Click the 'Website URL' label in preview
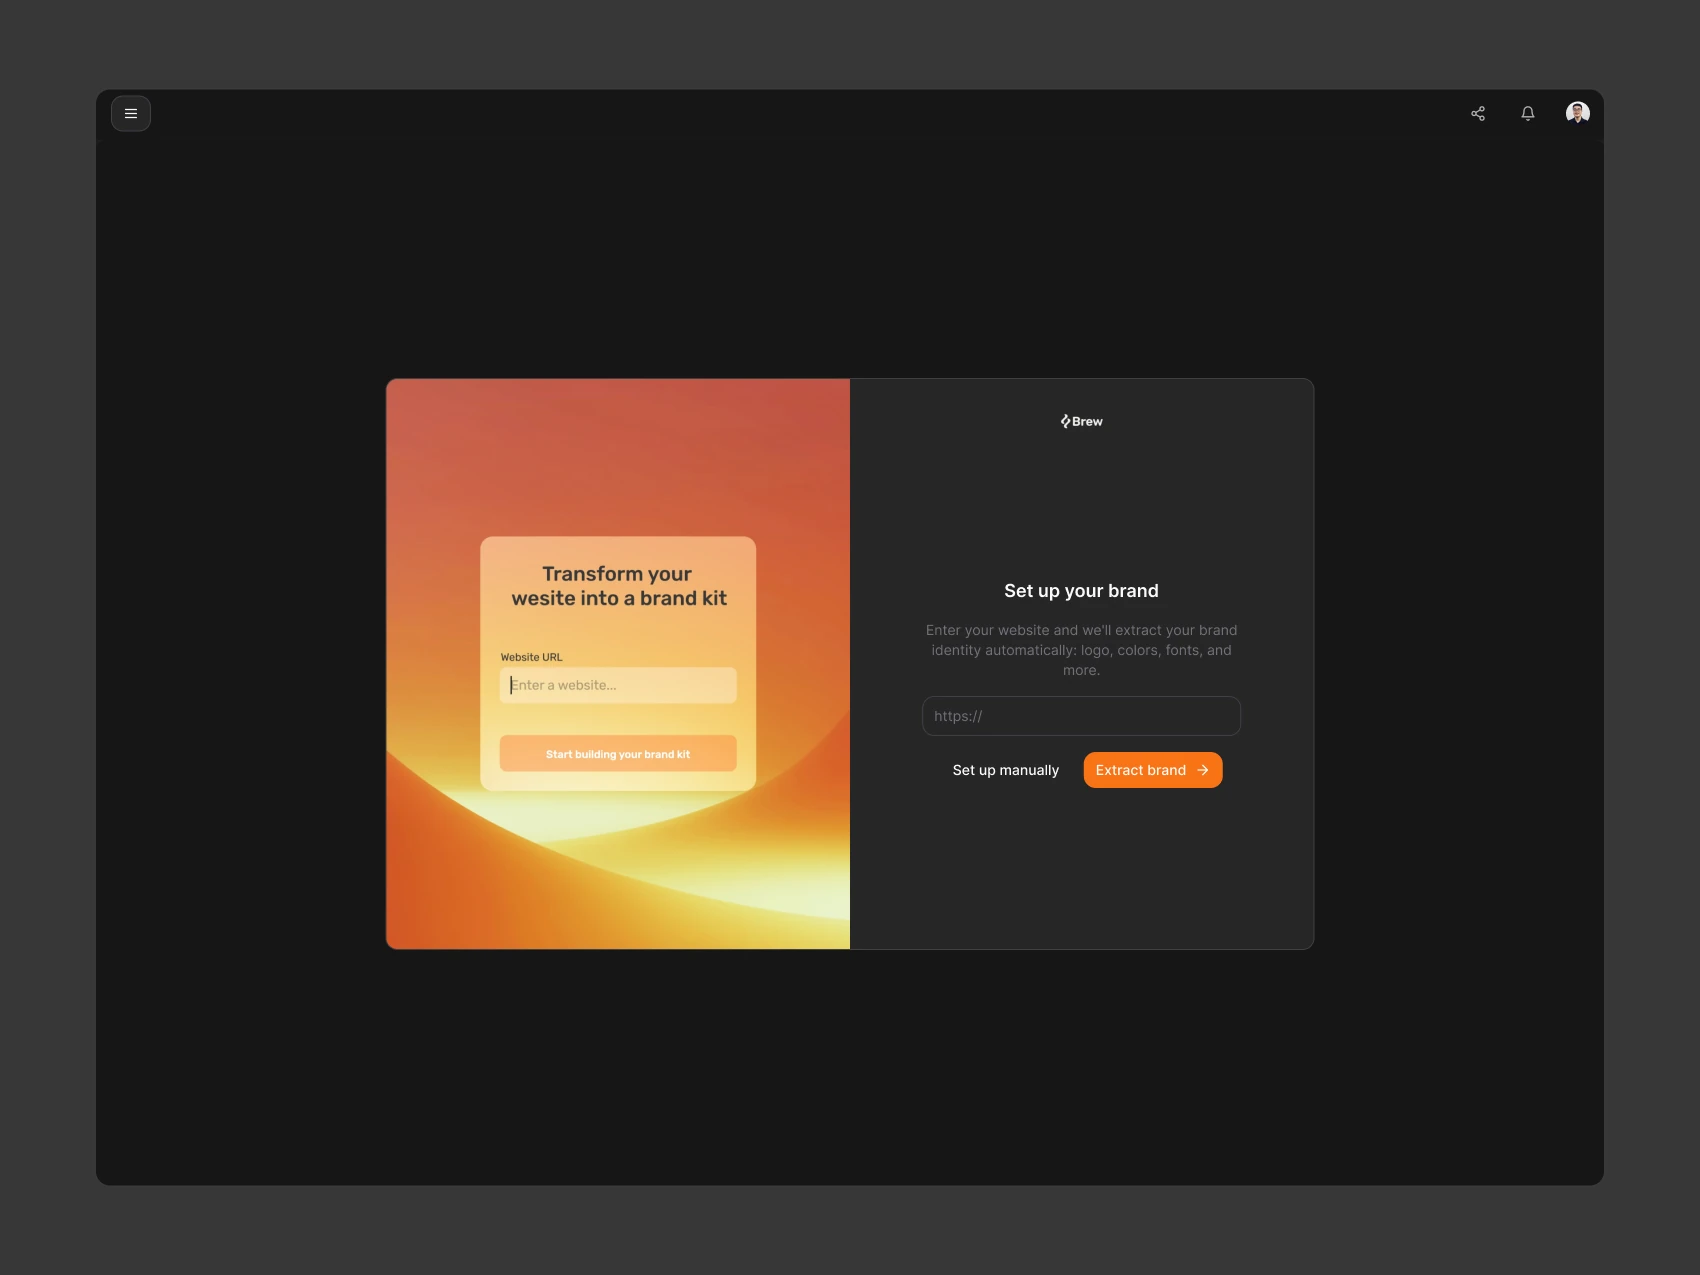 pos(532,657)
